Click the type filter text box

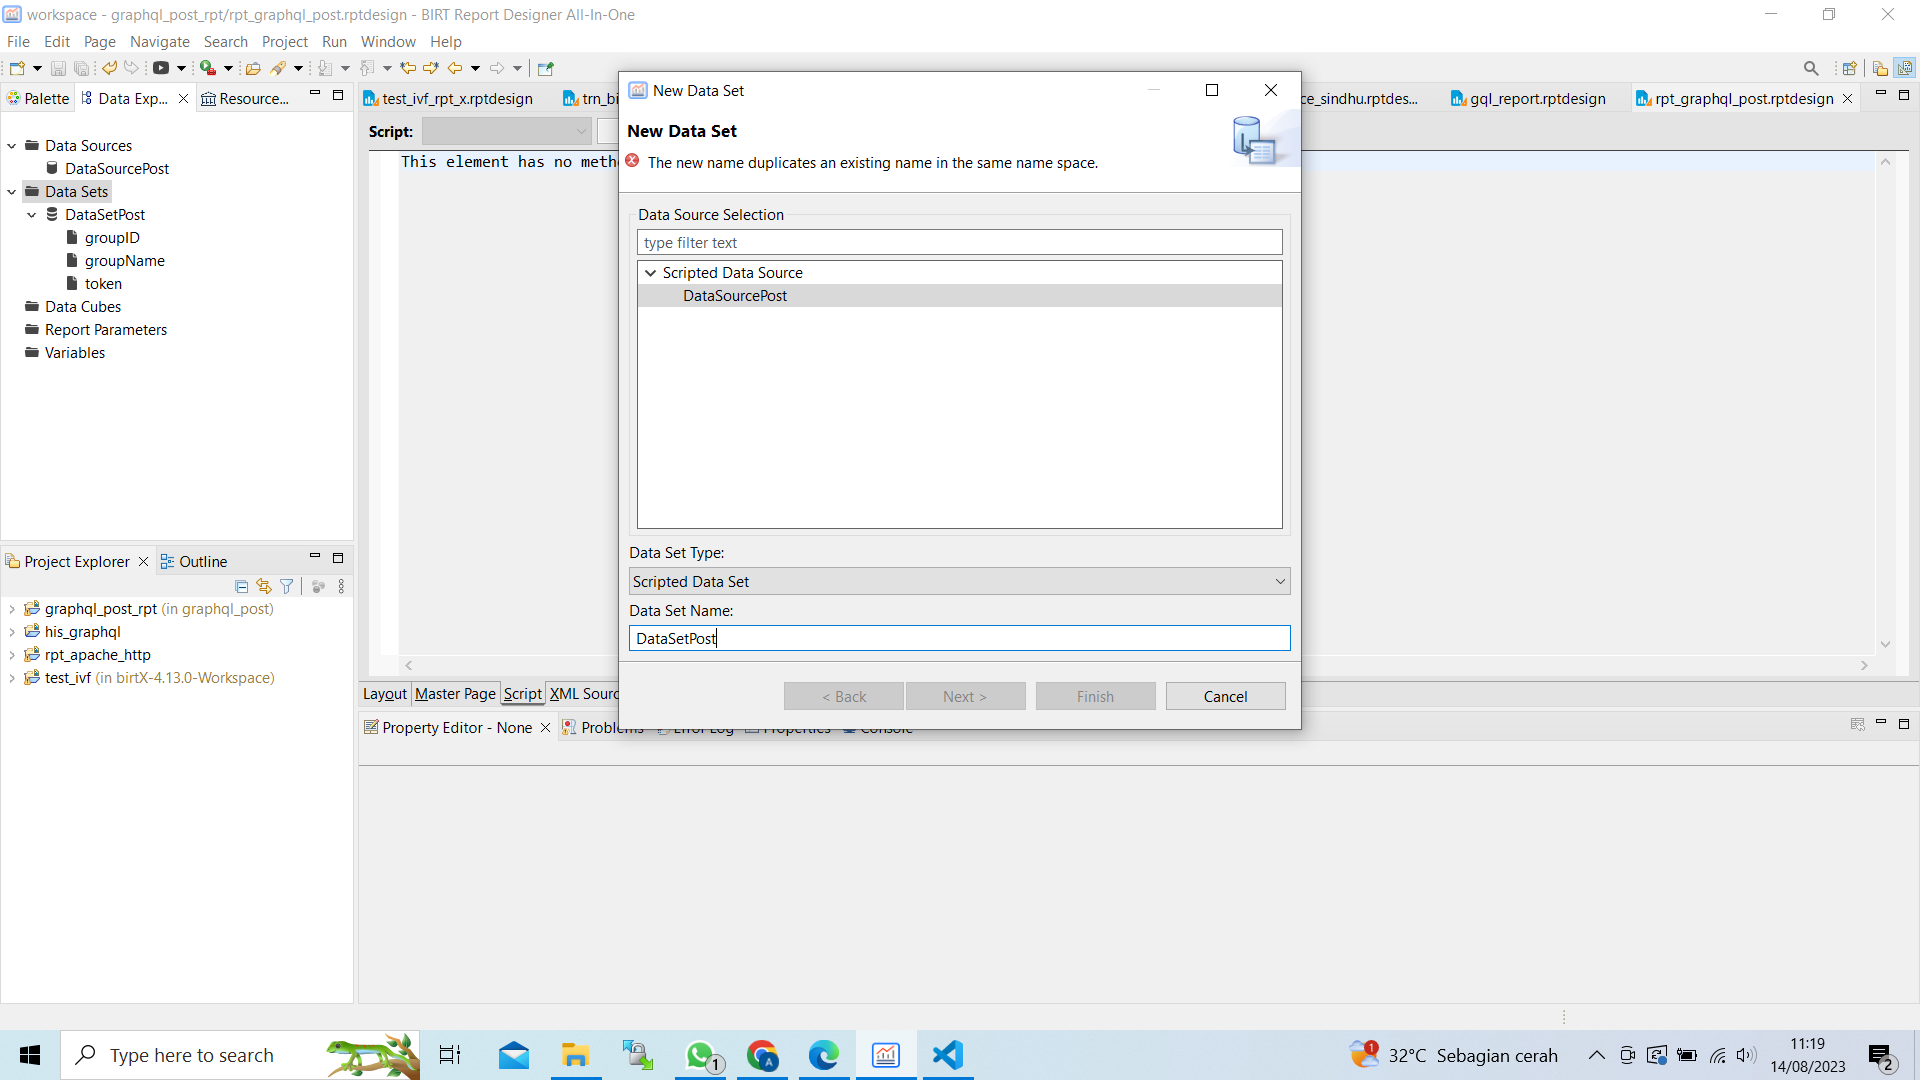click(959, 242)
